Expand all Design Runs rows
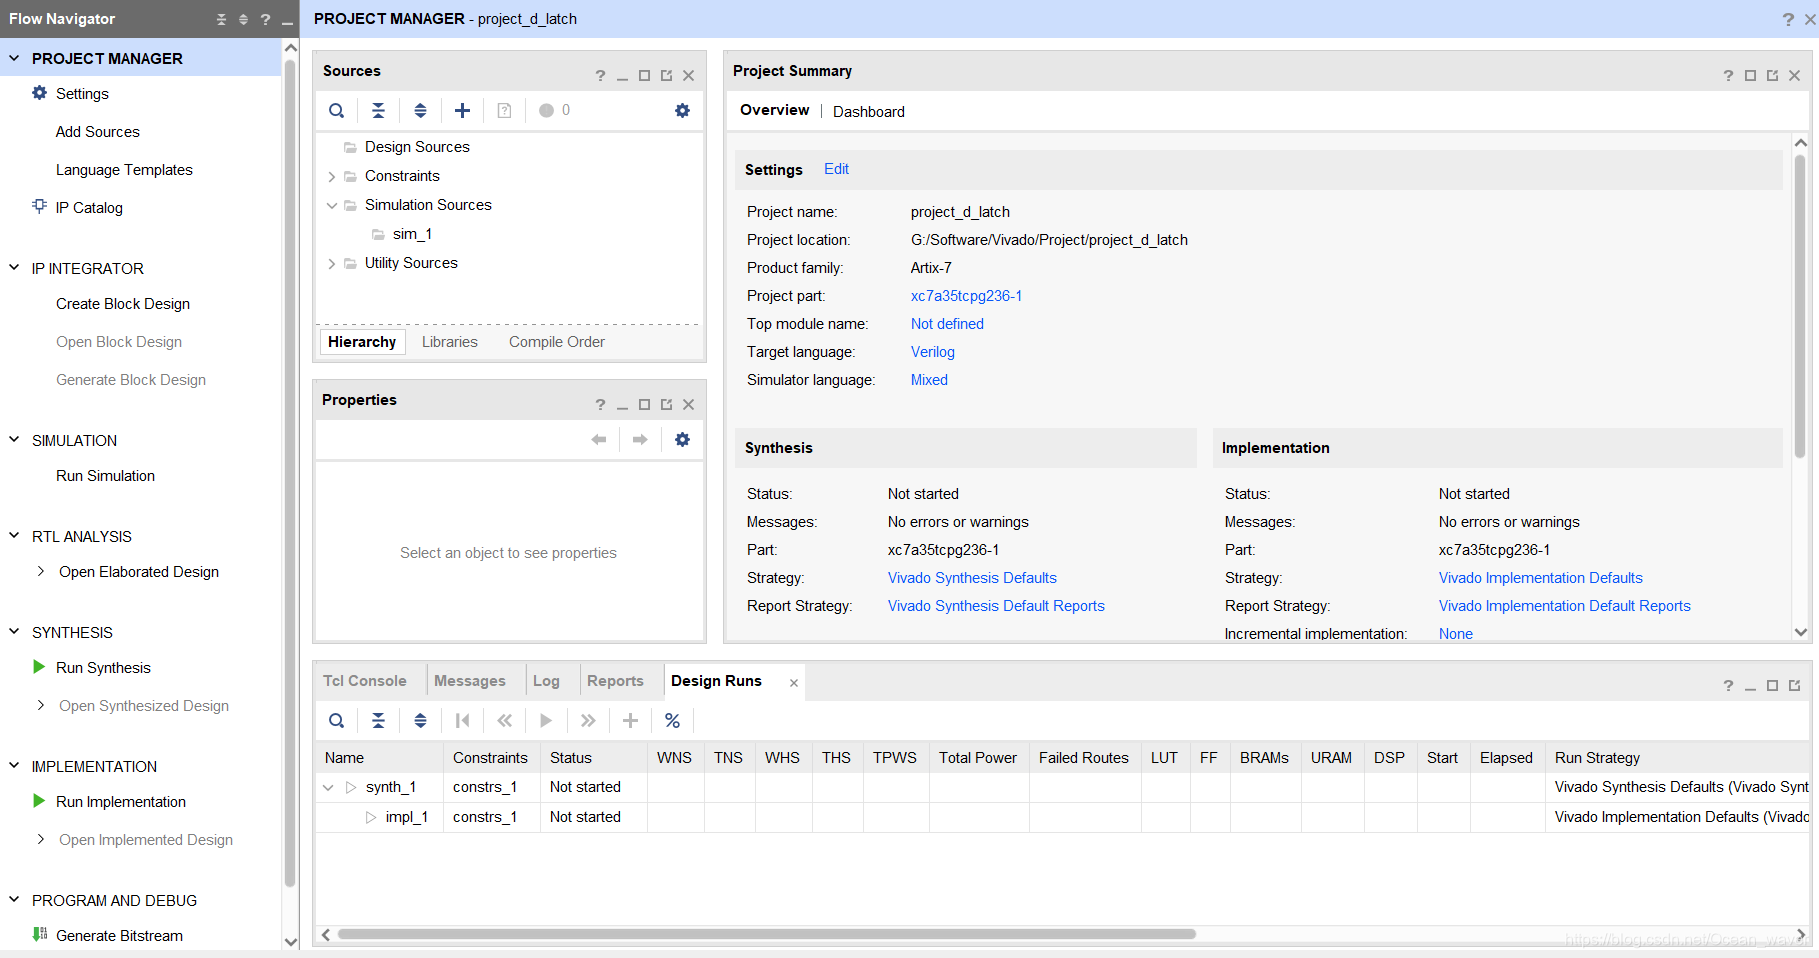Image resolution: width=1819 pixels, height=958 pixels. coord(420,721)
